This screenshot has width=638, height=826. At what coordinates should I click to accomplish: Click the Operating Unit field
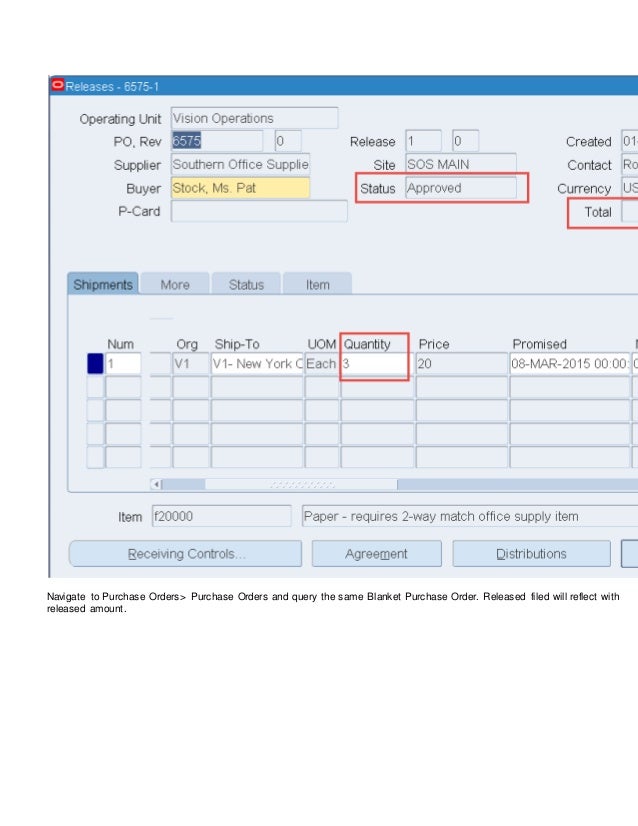[x=254, y=118]
